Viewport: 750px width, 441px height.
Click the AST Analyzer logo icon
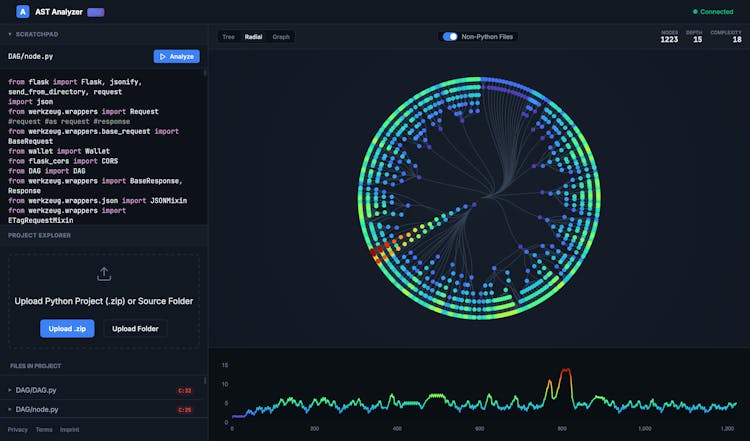[x=22, y=12]
